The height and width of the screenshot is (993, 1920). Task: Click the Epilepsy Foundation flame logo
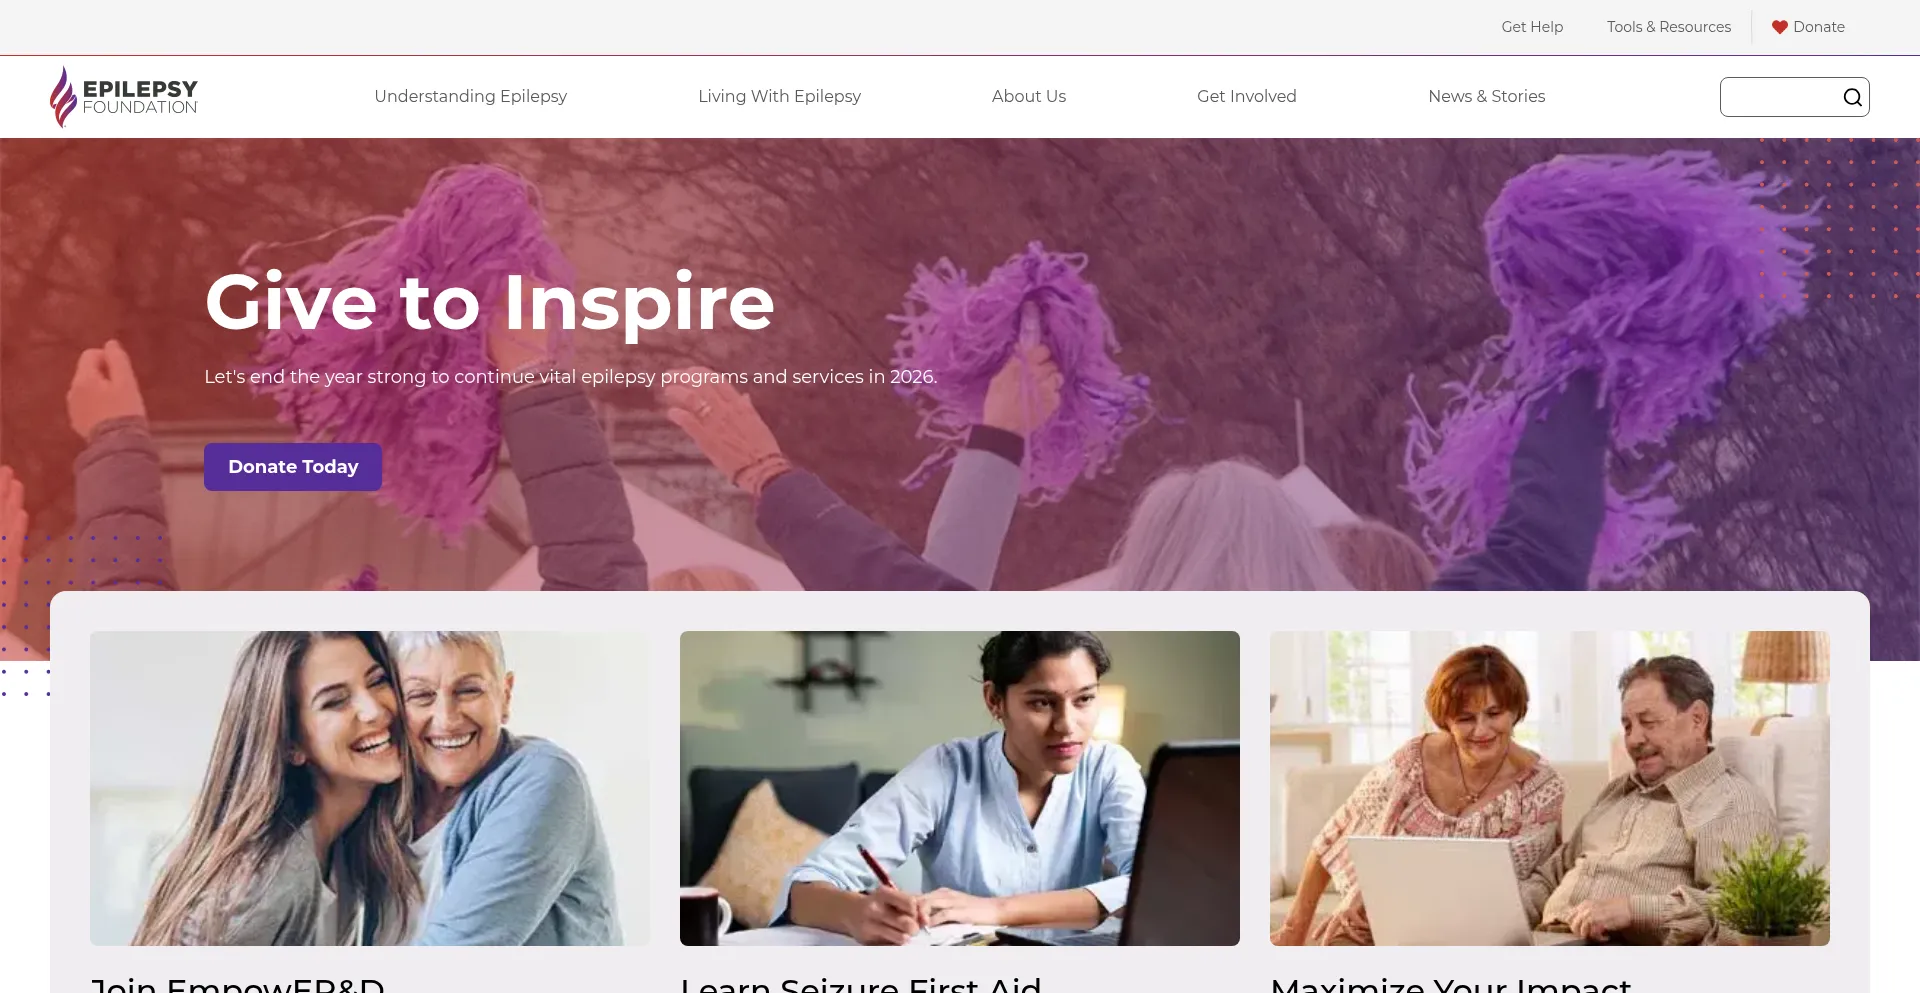click(63, 97)
